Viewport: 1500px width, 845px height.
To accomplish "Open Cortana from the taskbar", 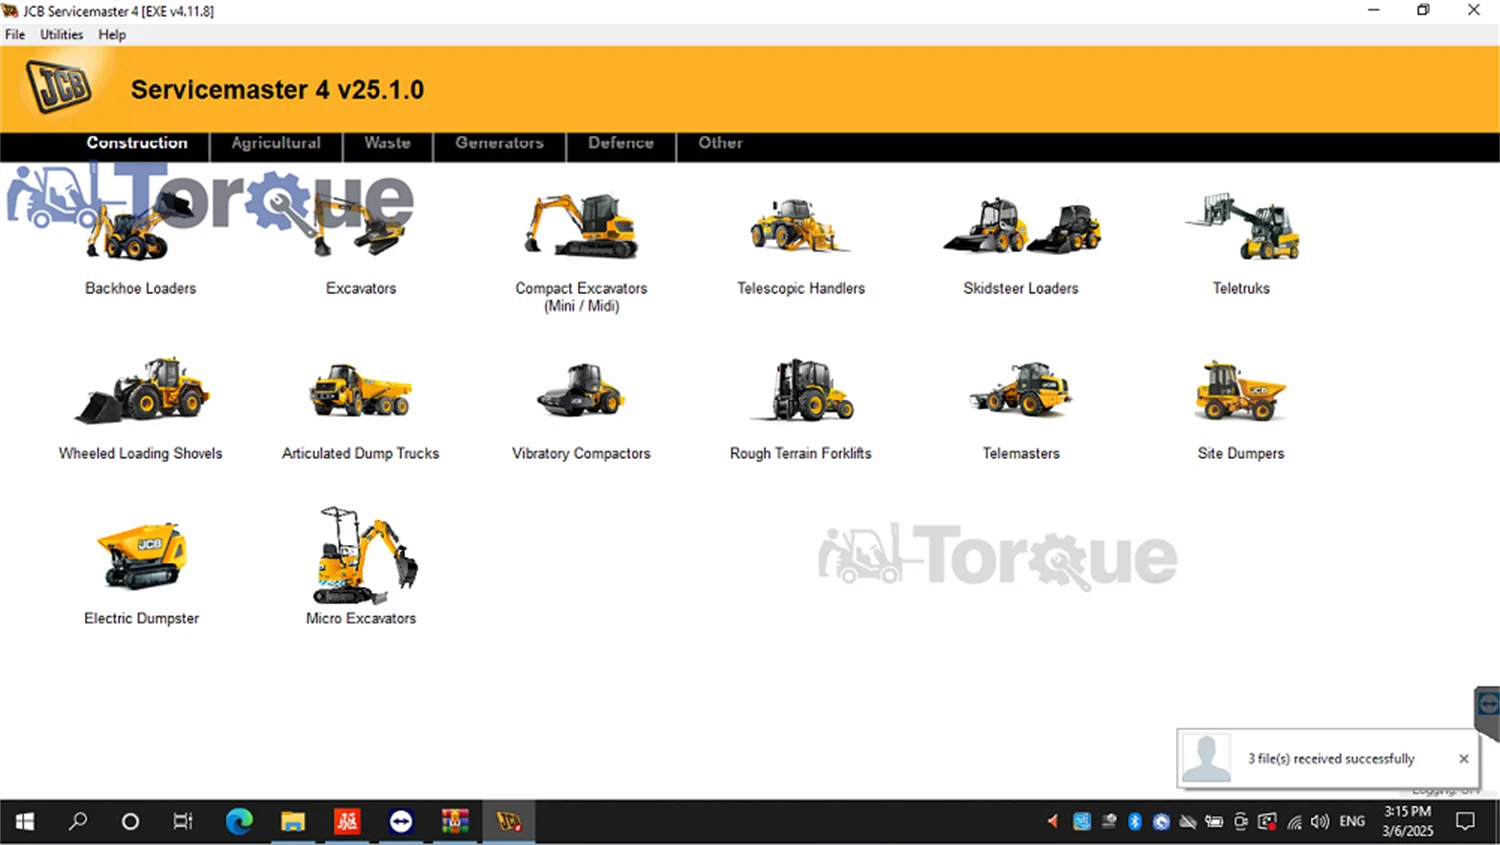I will tap(130, 822).
